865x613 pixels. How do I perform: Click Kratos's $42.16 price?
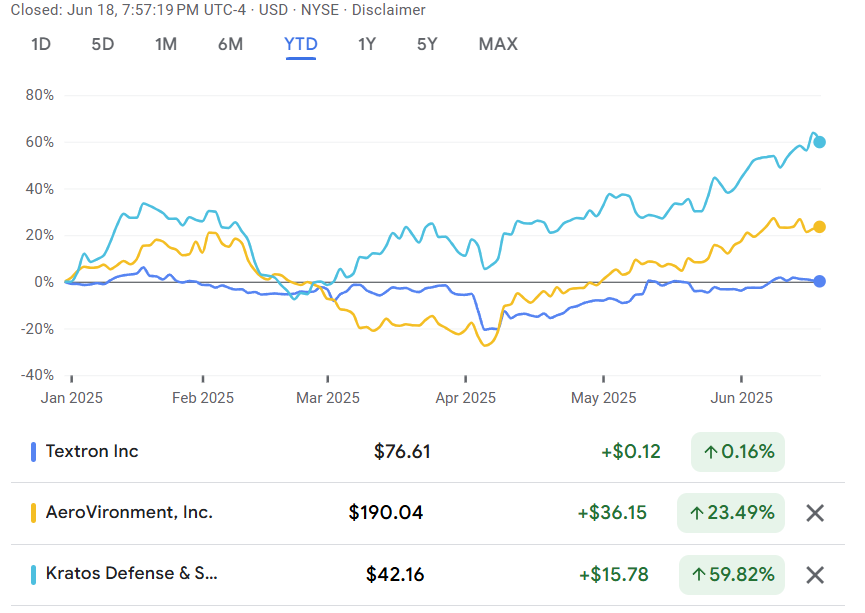[x=395, y=575]
